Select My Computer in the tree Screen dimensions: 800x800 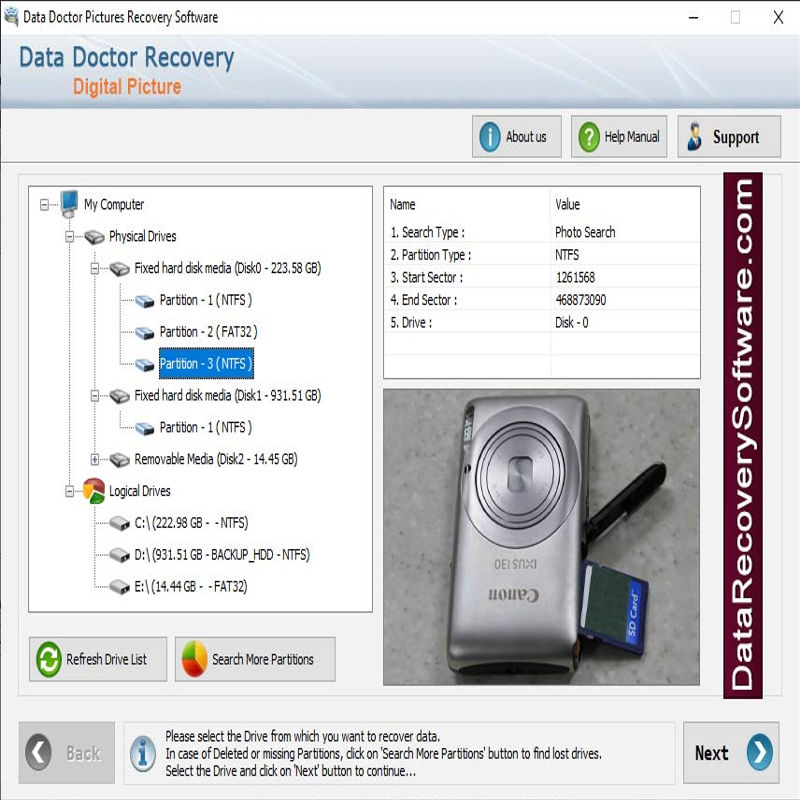[114, 205]
